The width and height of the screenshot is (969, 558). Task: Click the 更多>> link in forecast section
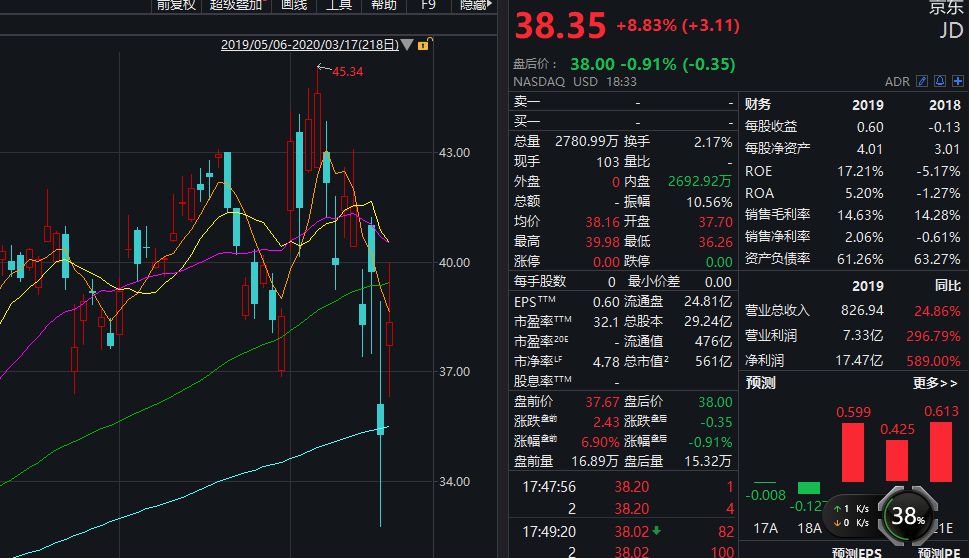[x=935, y=383]
